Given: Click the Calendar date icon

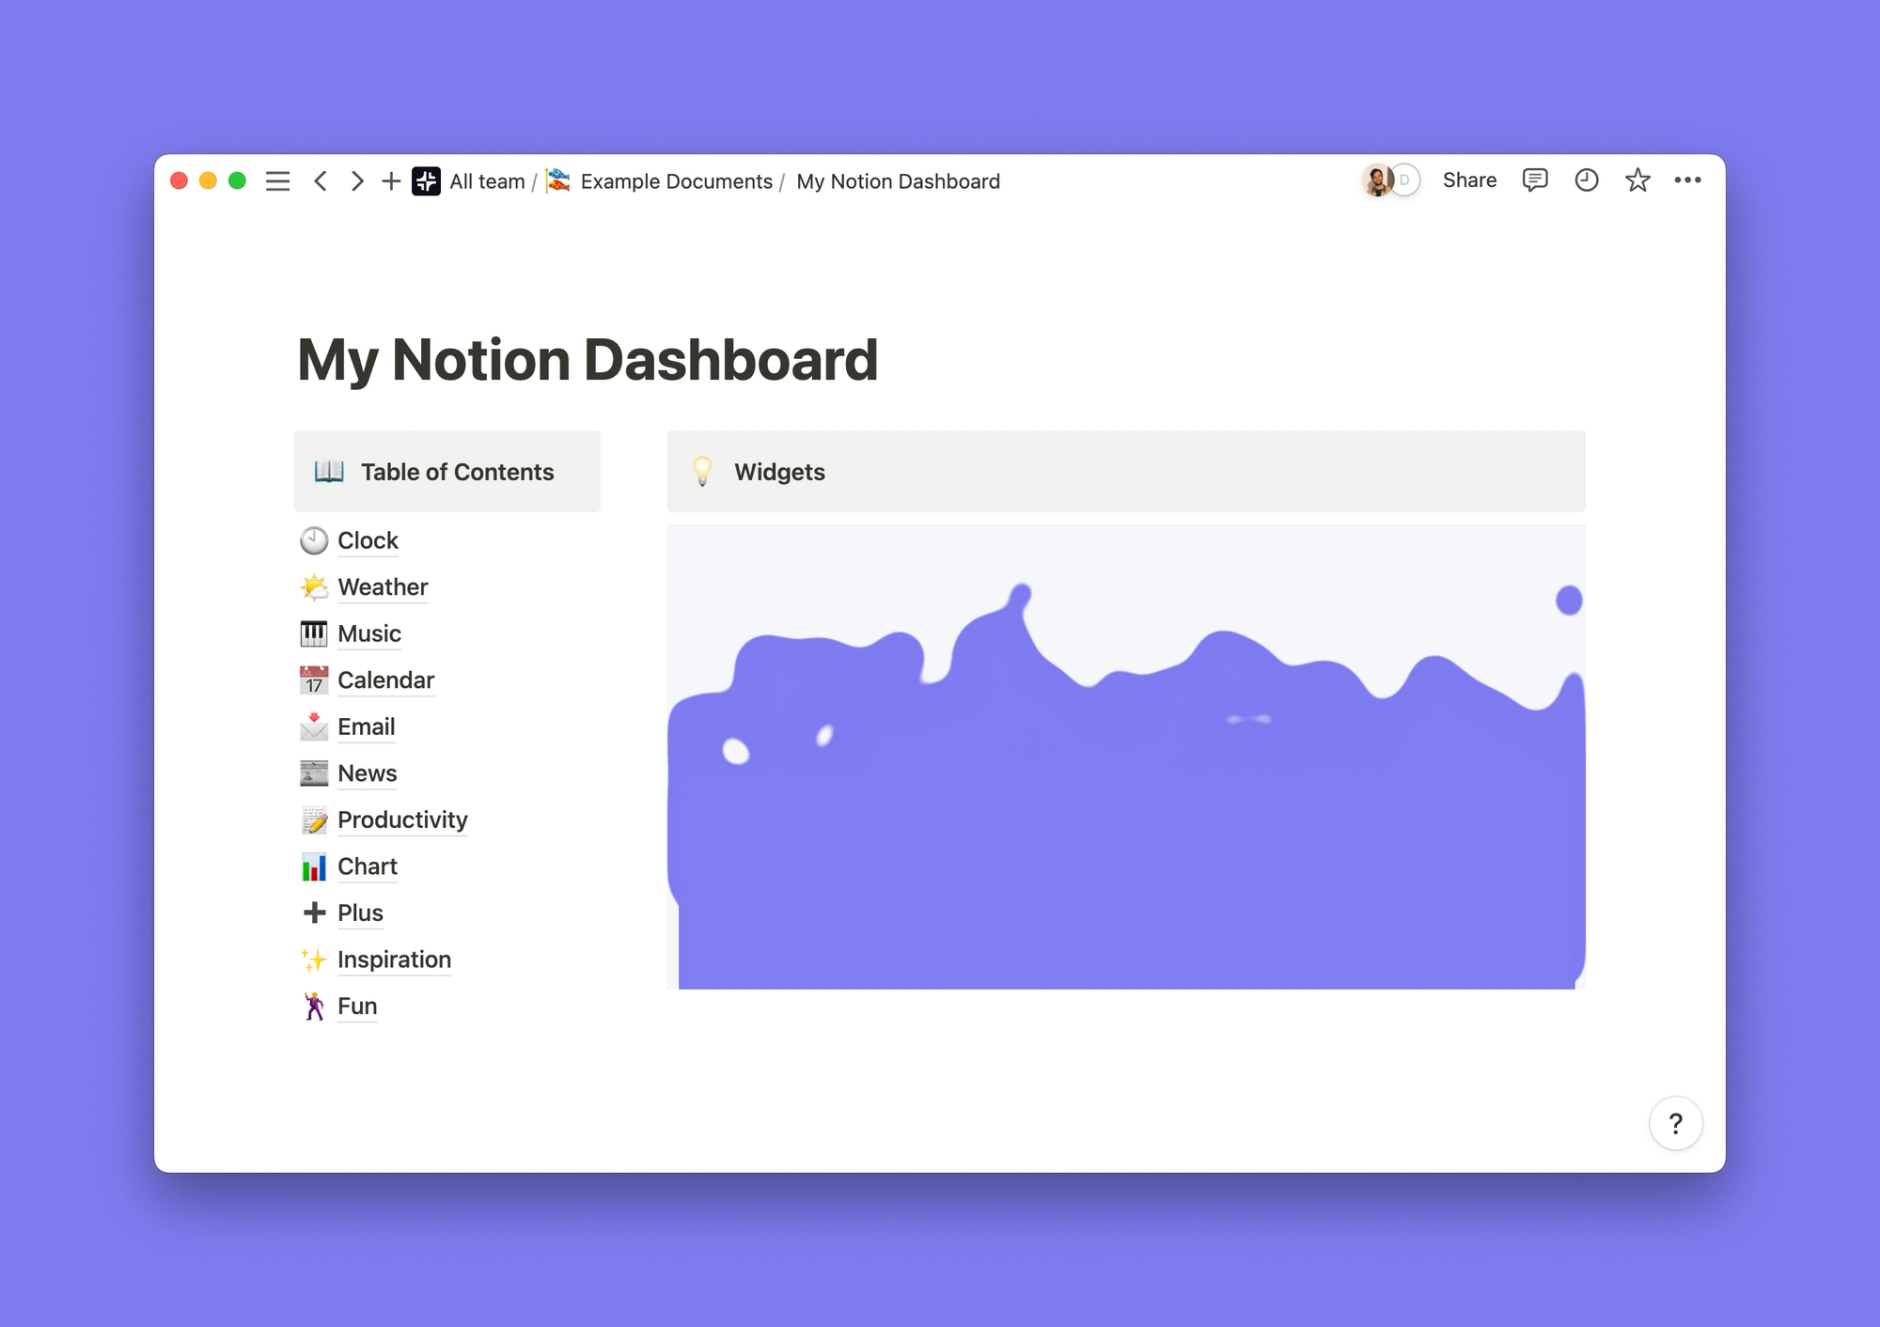Looking at the screenshot, I should [x=314, y=680].
